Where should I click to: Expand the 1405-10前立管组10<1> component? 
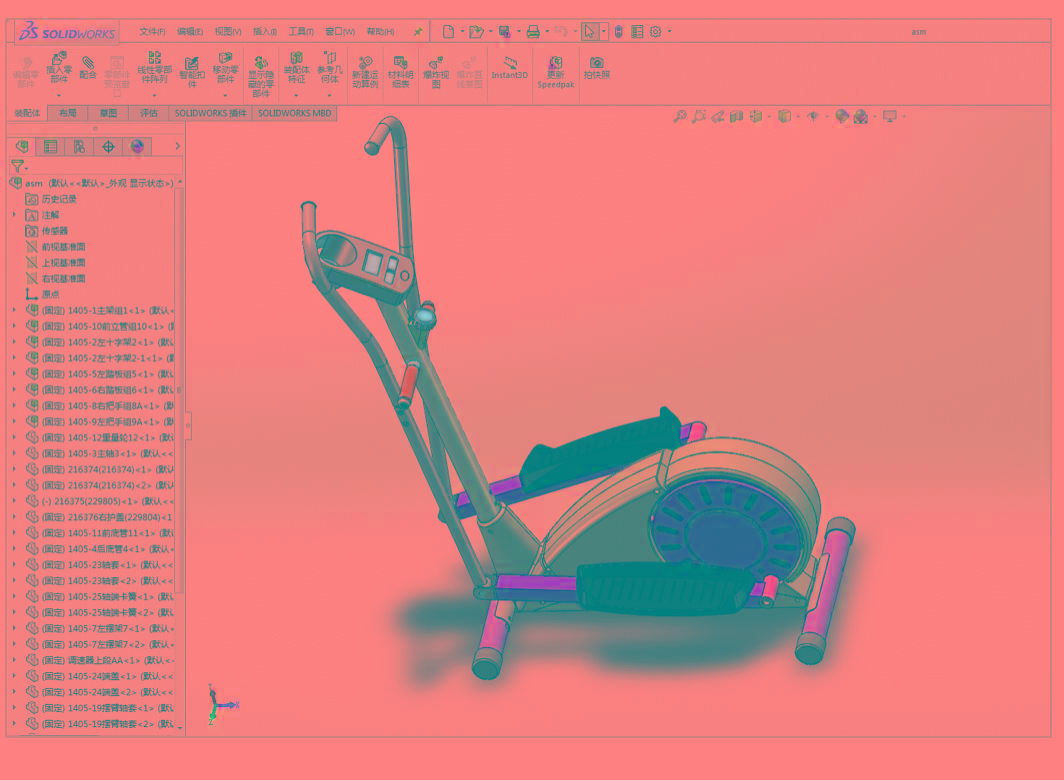tap(14, 326)
